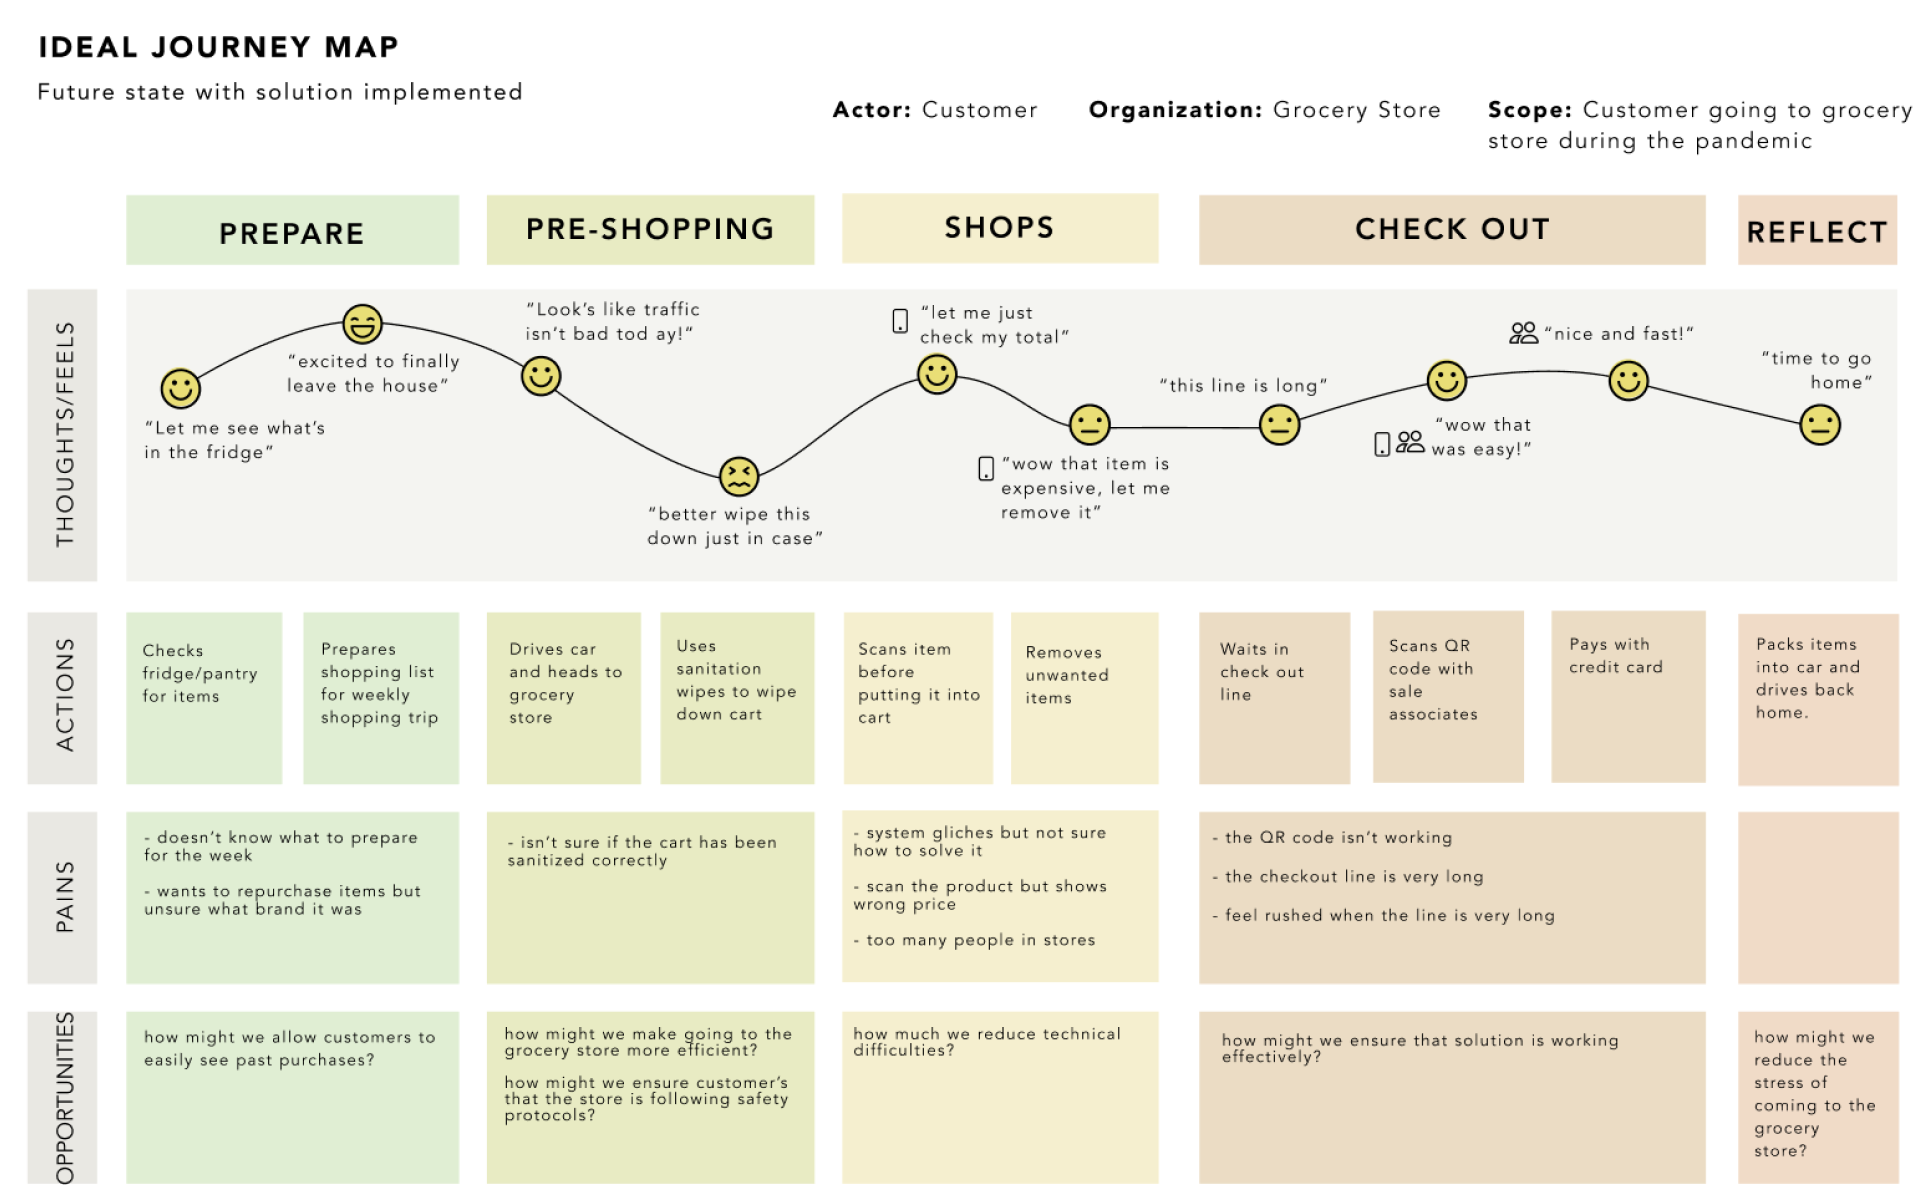Click the worried face above "better wipe this down"
1926x1200 pixels.
tap(739, 477)
